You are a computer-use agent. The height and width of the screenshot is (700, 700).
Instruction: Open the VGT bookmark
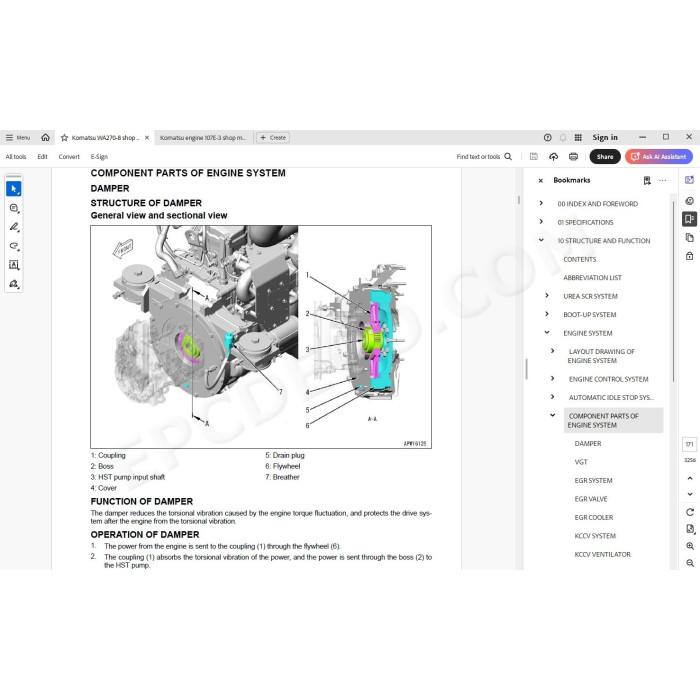[581, 462]
